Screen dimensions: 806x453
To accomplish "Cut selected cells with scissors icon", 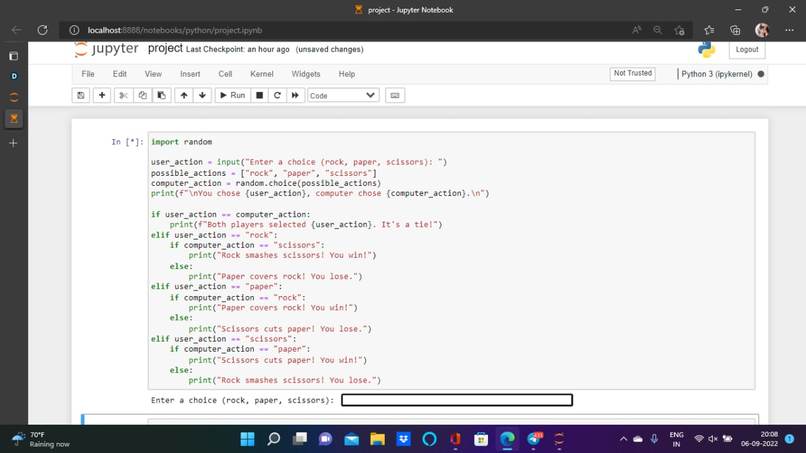I will pos(123,95).
